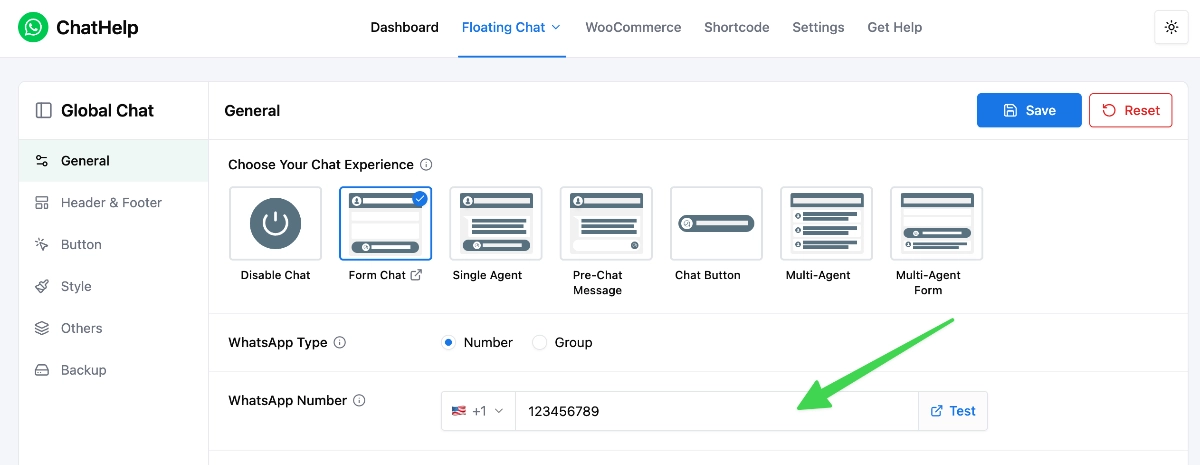Switch to the Button sidebar tab

(x=114, y=245)
